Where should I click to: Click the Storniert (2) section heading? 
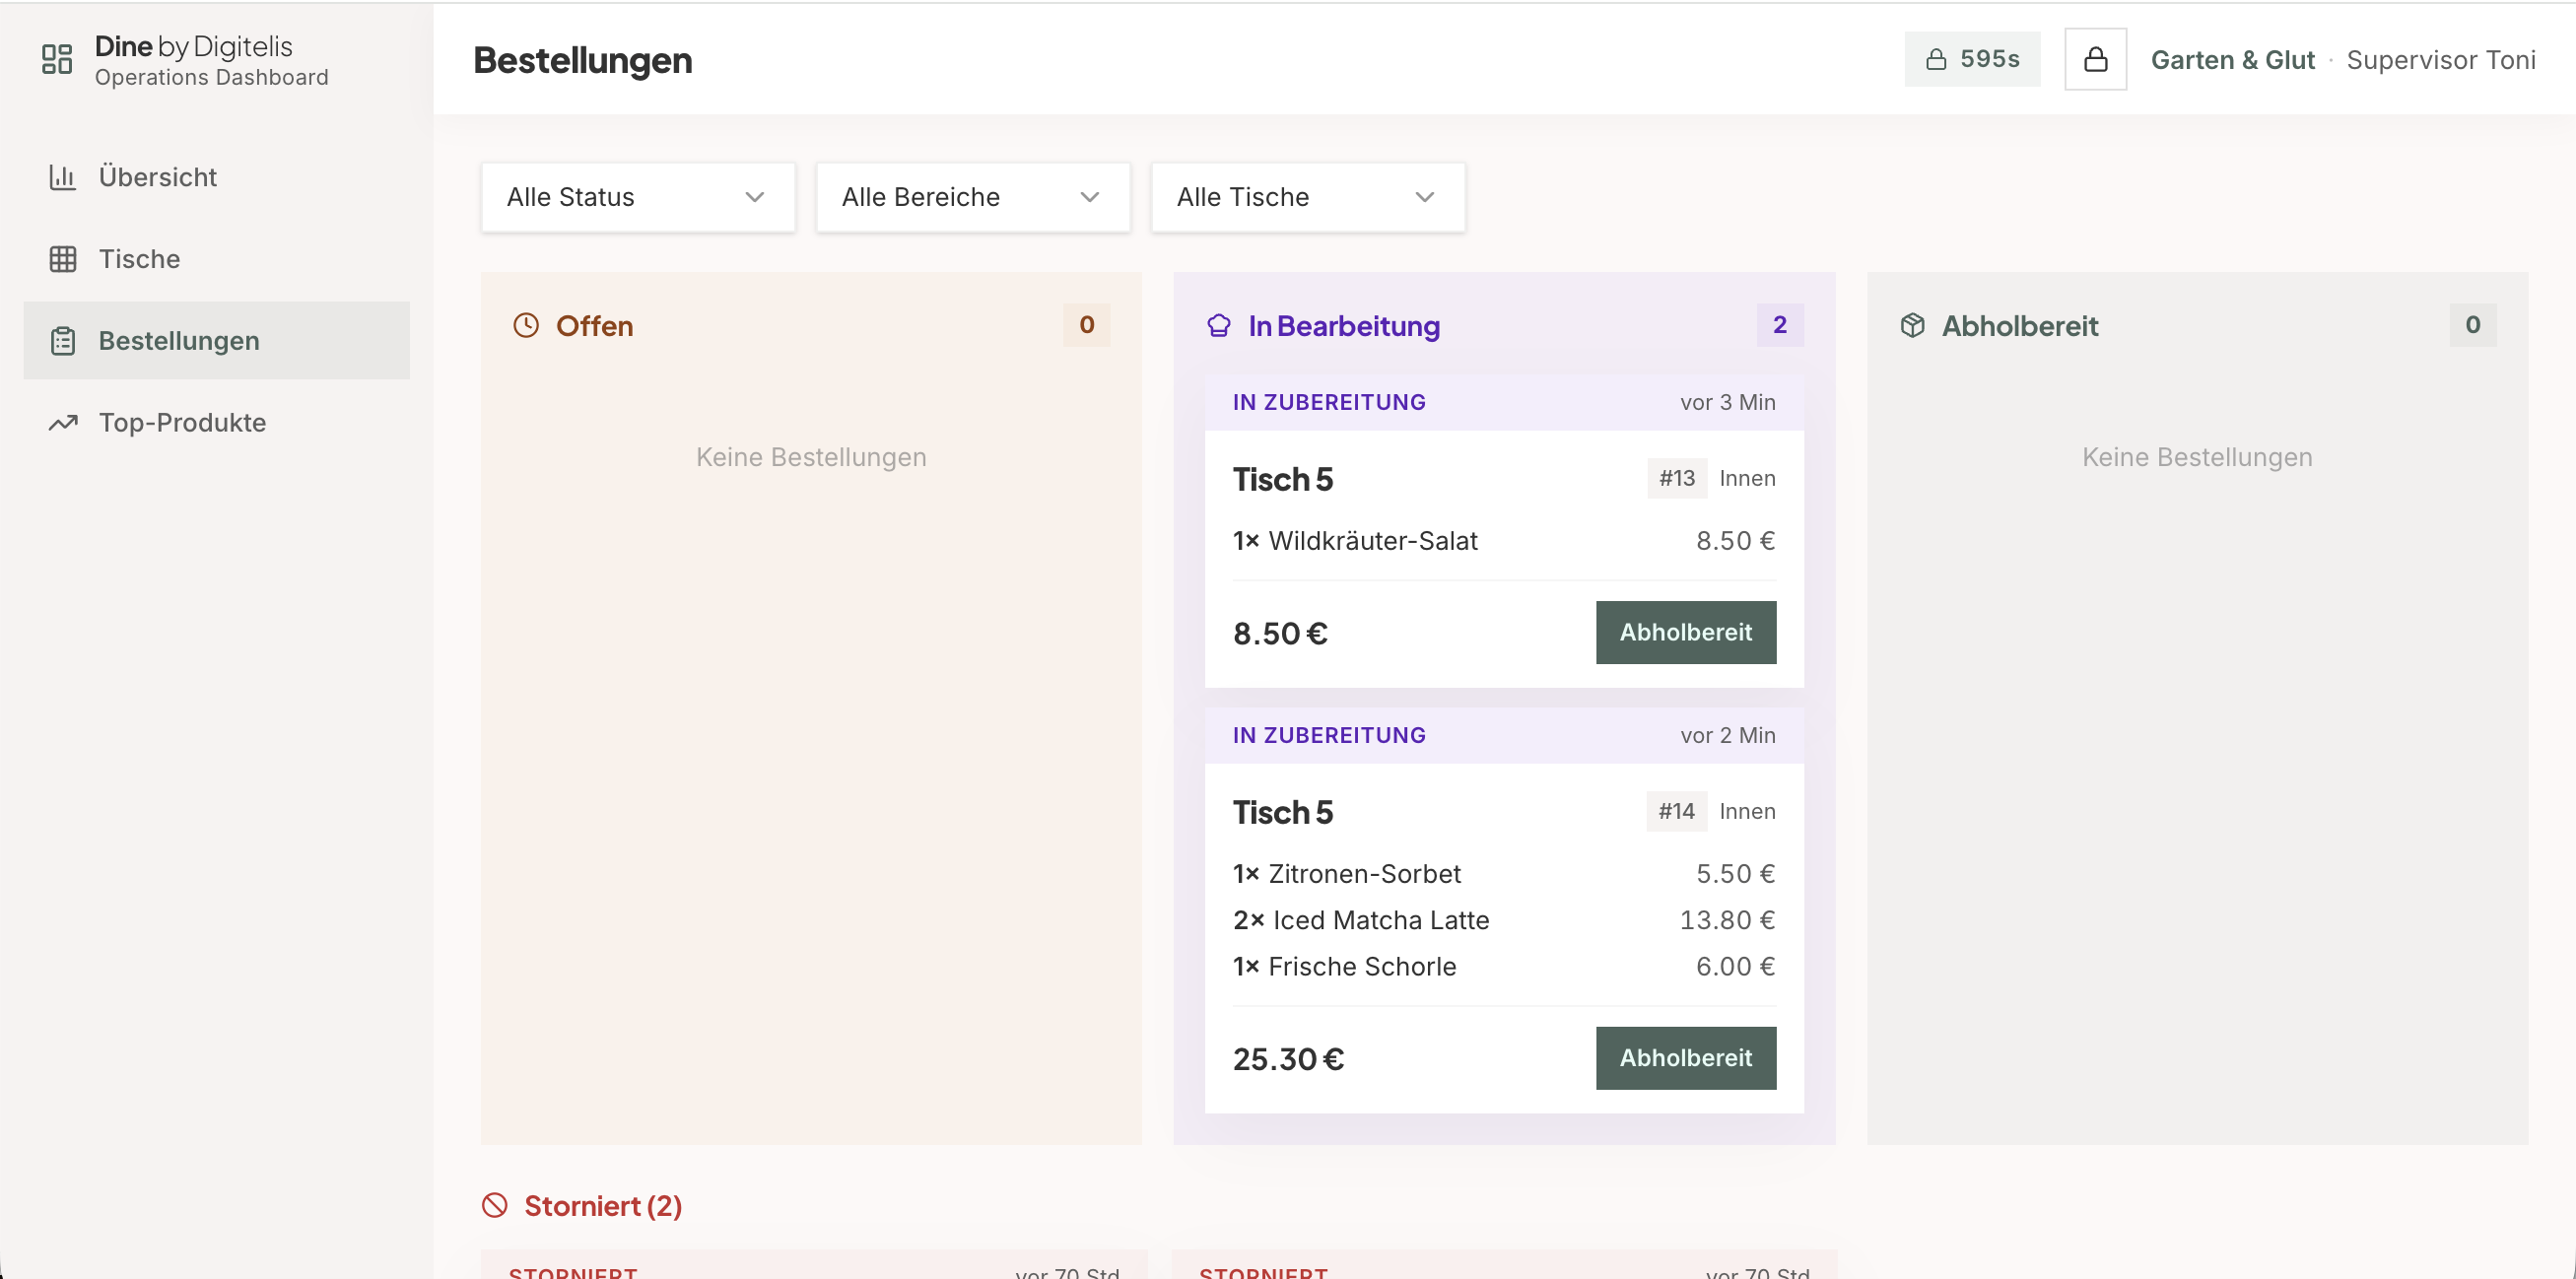[603, 1206]
